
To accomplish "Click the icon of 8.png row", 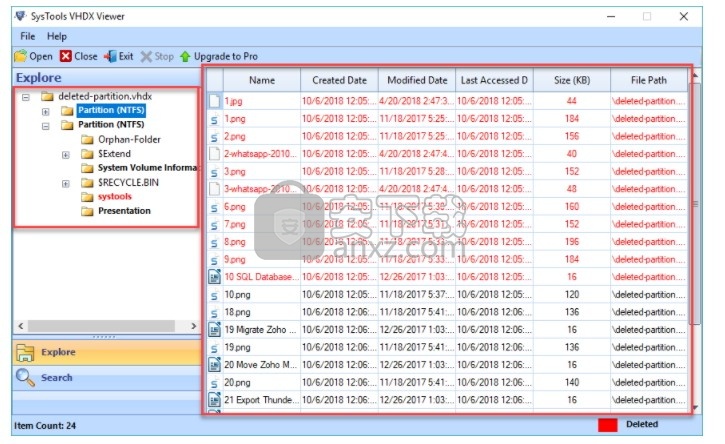I will (215, 242).
